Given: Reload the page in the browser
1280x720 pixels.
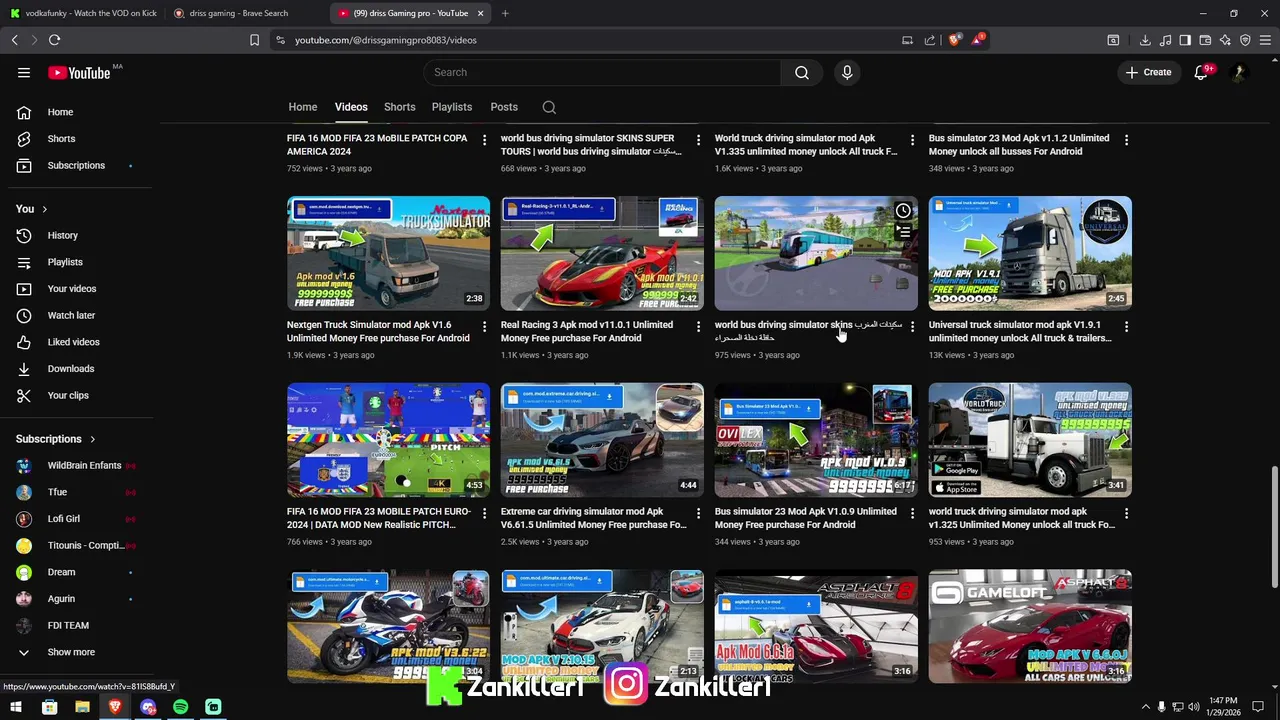Looking at the screenshot, I should pos(54,40).
